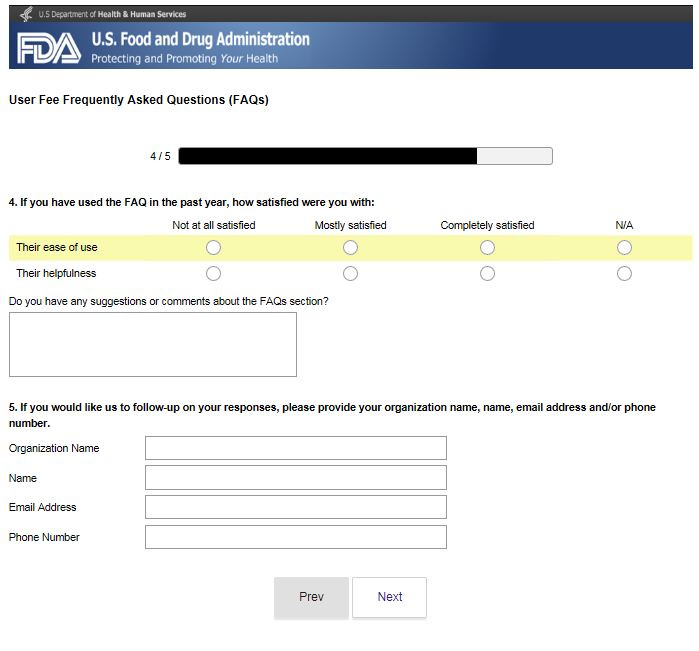Screen dimensions: 699x651
Task: Select 'Not at all satisfied' for ease of use
Action: point(213,248)
